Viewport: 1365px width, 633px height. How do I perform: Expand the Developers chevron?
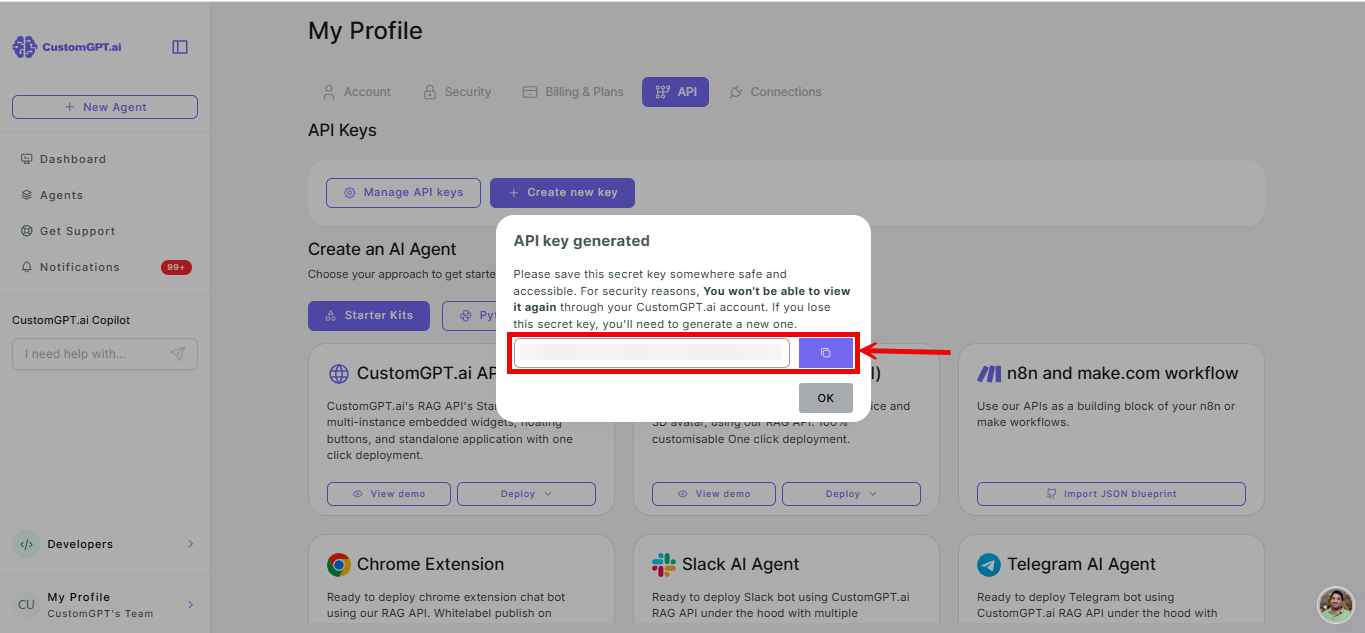coord(190,544)
